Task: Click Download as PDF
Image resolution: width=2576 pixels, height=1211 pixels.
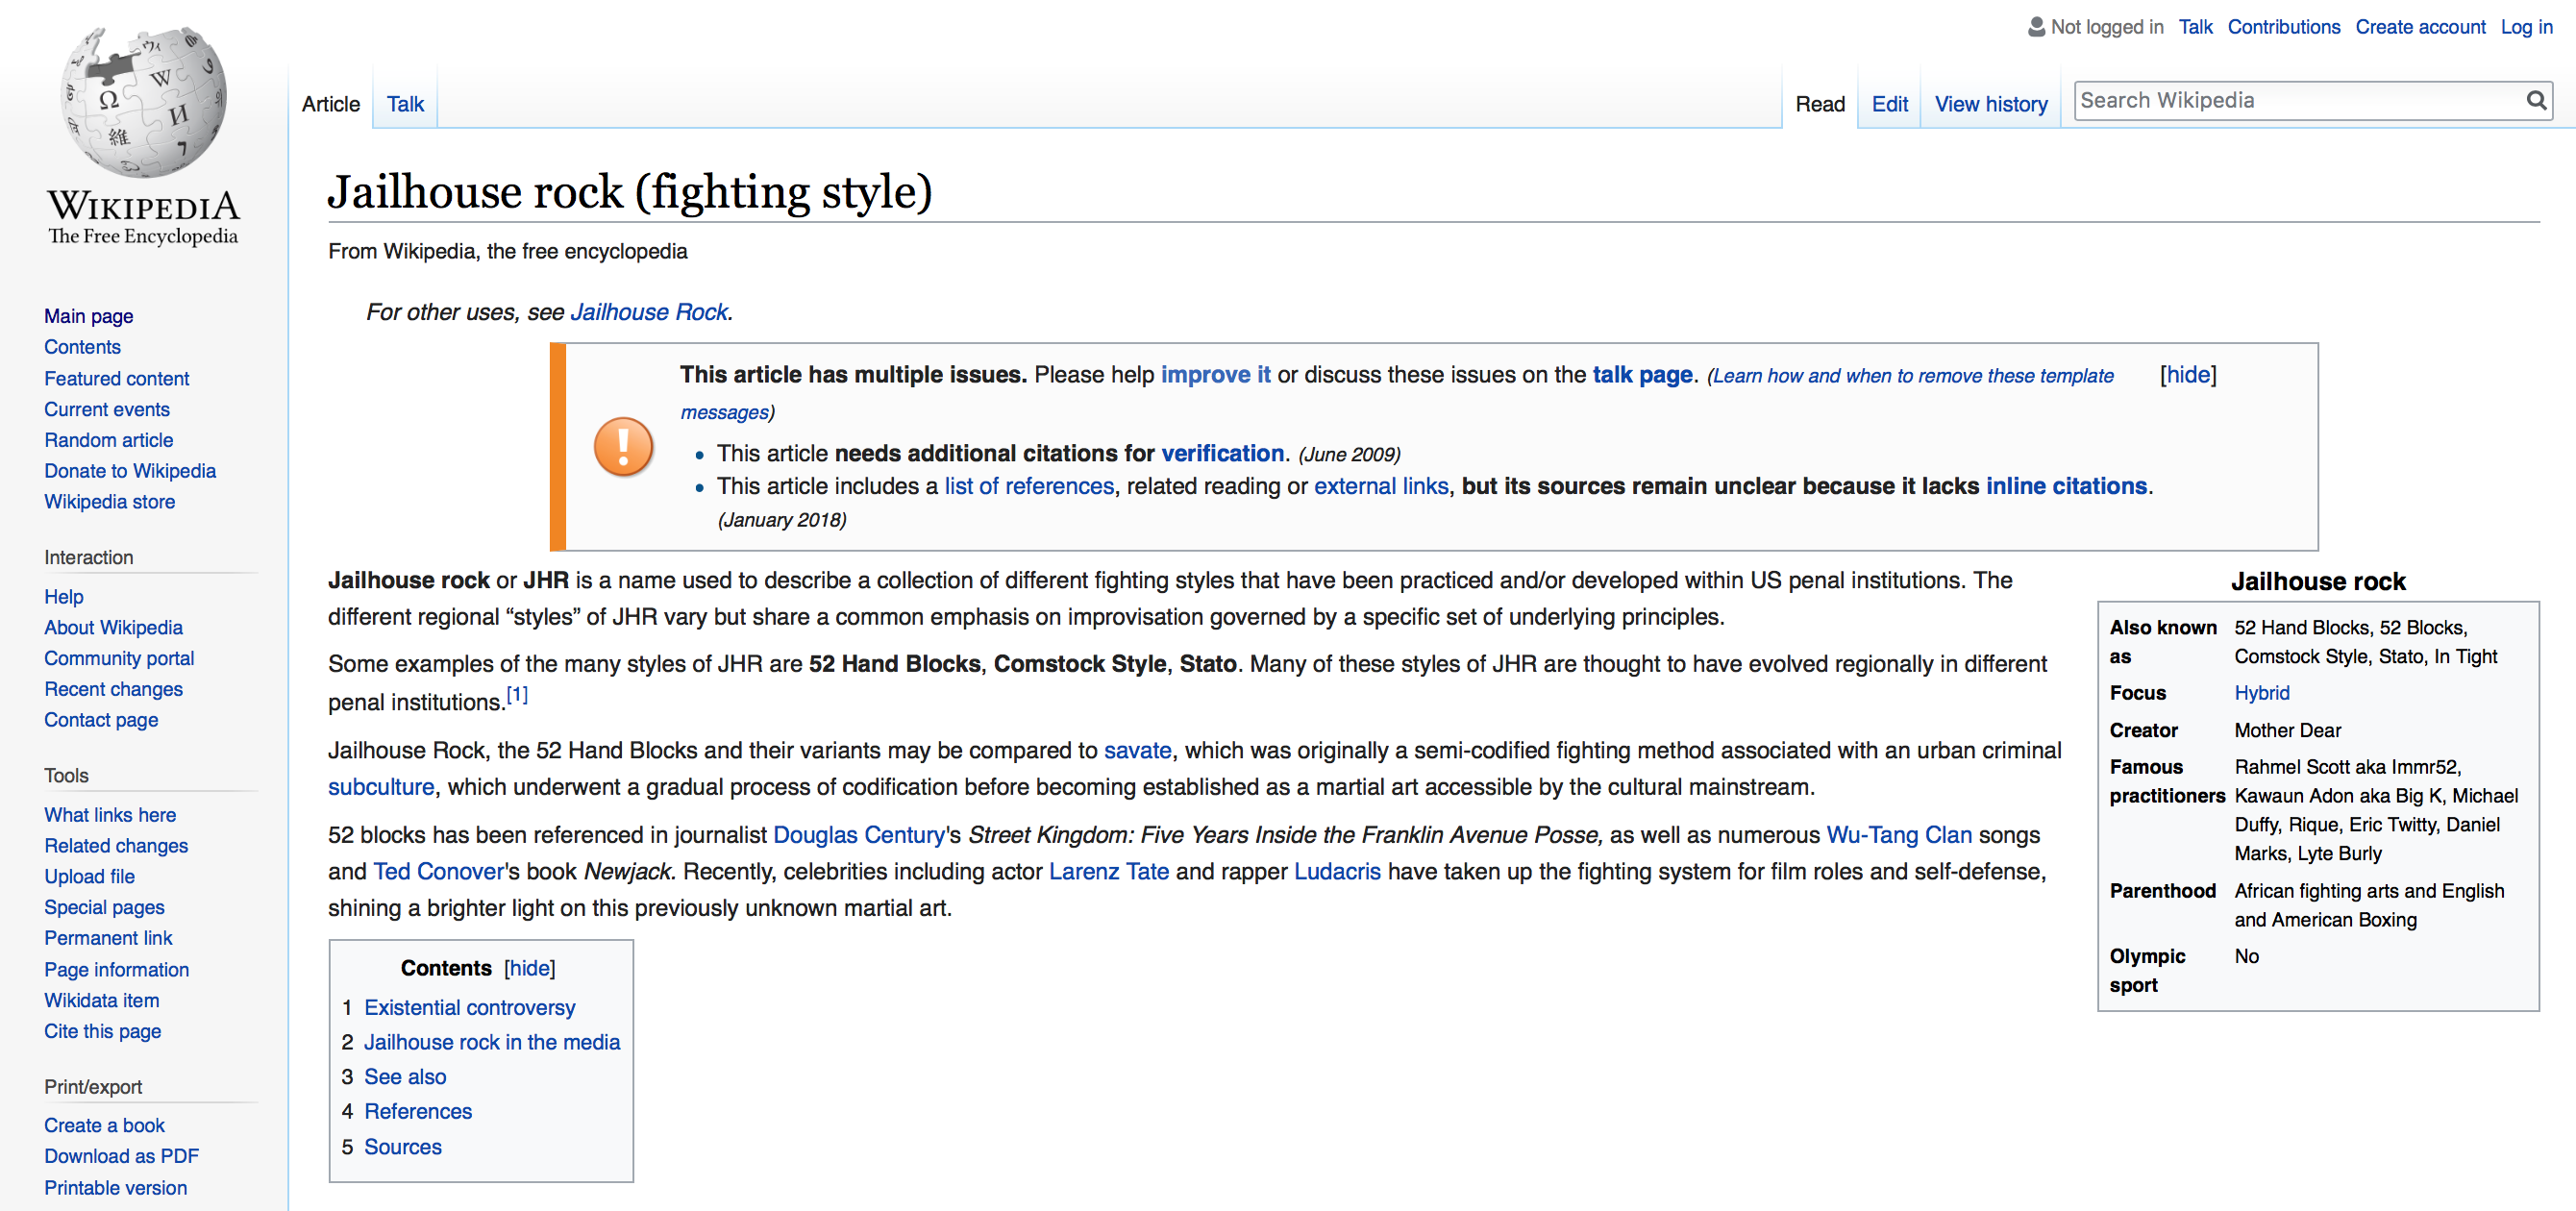Action: [x=121, y=1156]
